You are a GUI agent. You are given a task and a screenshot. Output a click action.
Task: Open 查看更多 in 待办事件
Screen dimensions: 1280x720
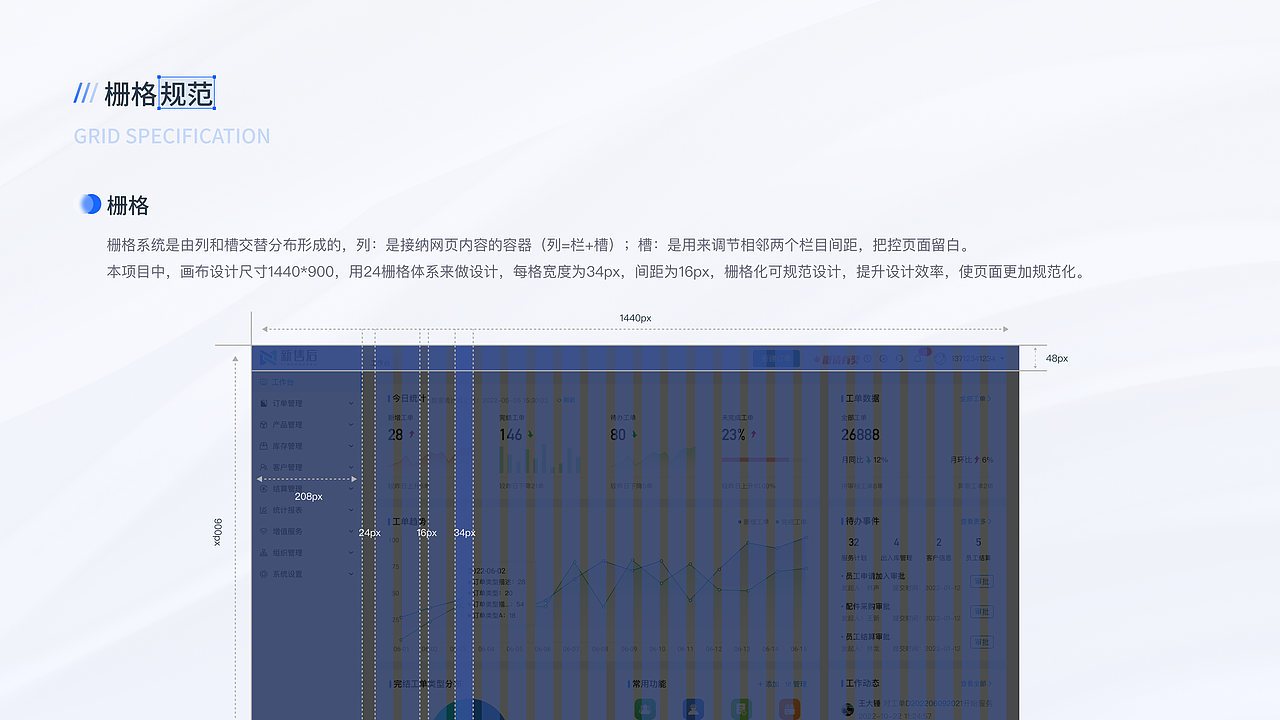click(976, 521)
